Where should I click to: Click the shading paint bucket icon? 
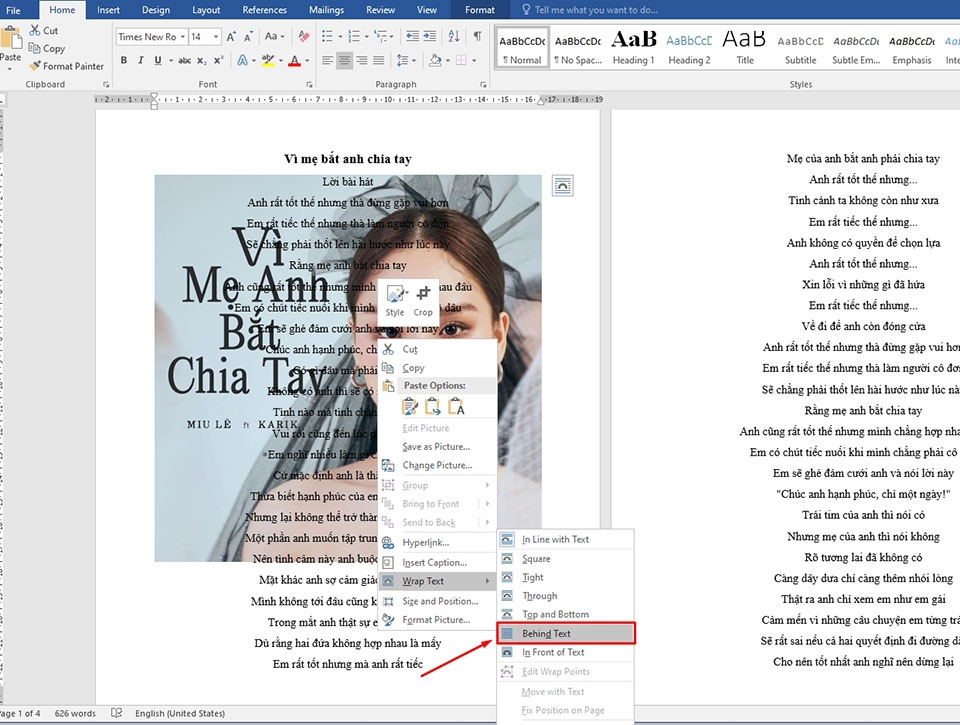(435, 60)
